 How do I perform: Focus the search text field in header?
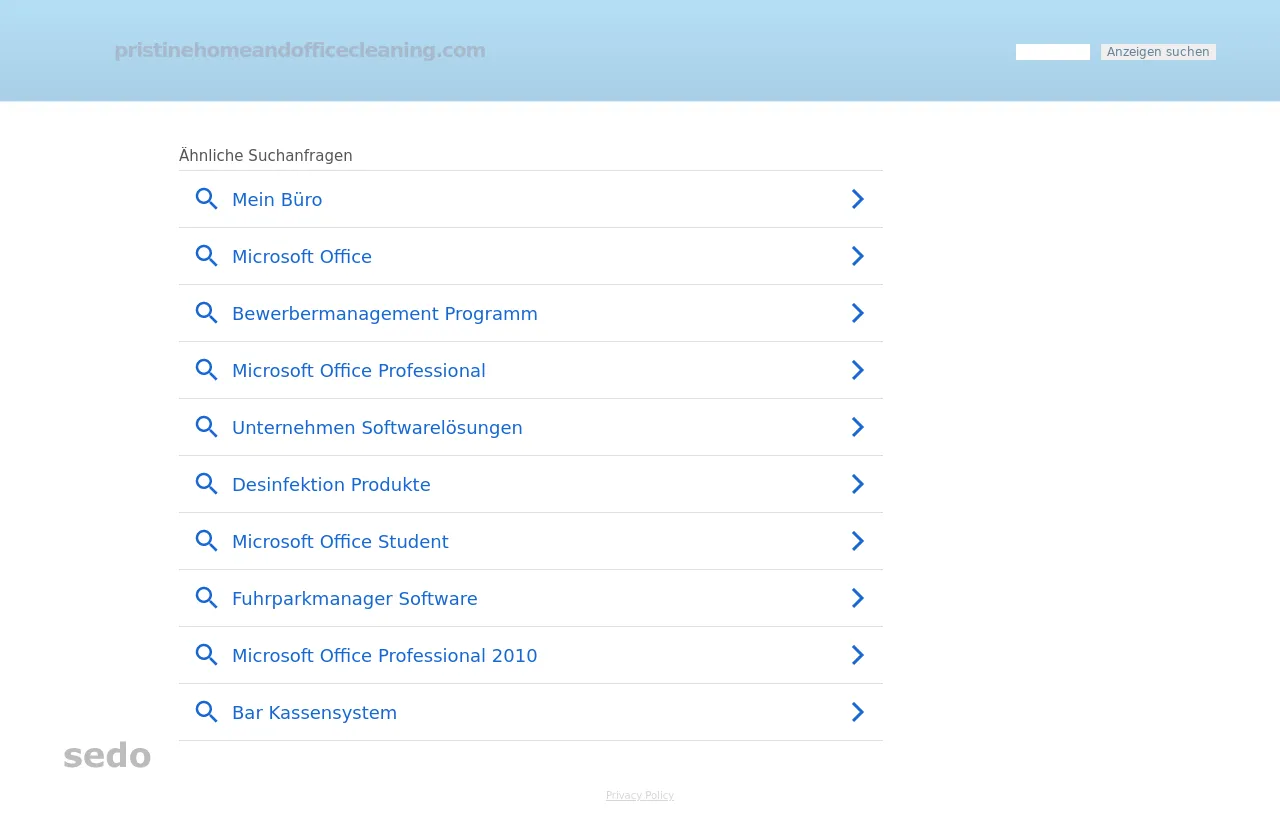tap(1053, 52)
